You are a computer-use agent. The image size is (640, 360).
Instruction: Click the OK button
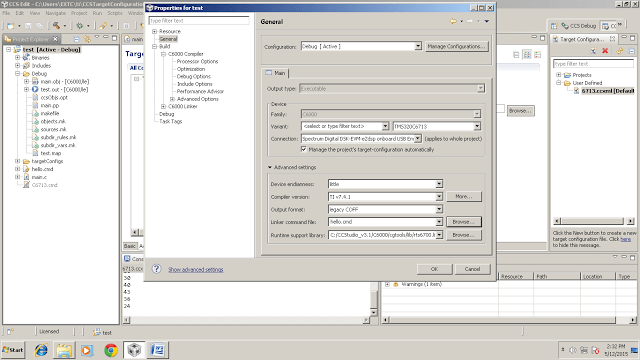pos(434,269)
